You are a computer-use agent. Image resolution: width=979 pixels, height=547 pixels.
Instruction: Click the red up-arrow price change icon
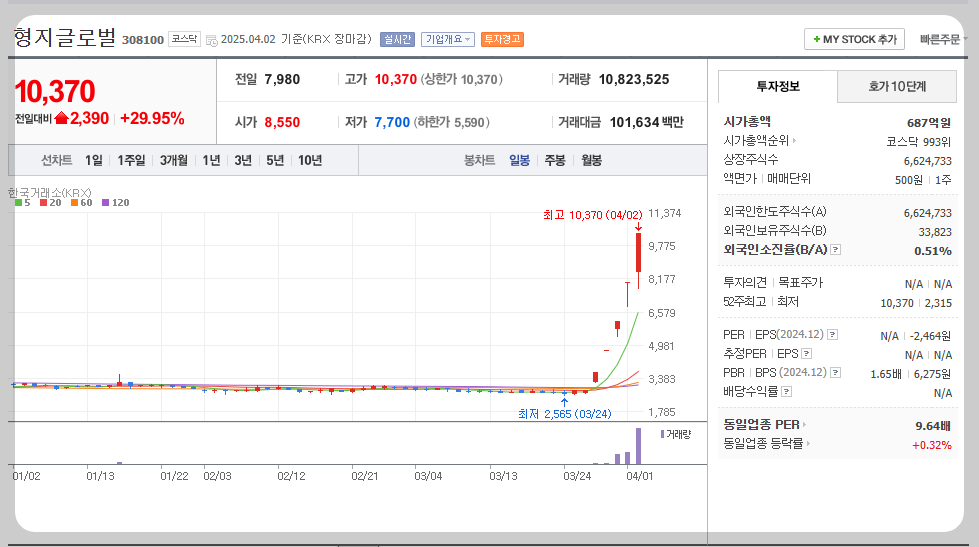(61, 117)
